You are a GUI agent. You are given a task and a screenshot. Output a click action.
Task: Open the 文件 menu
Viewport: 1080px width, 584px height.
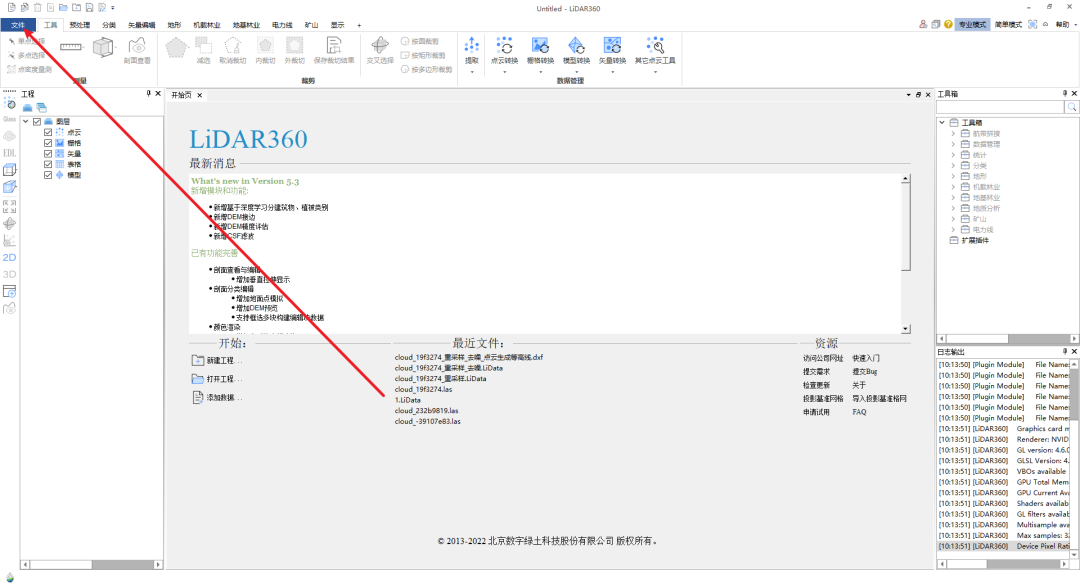coord(18,25)
